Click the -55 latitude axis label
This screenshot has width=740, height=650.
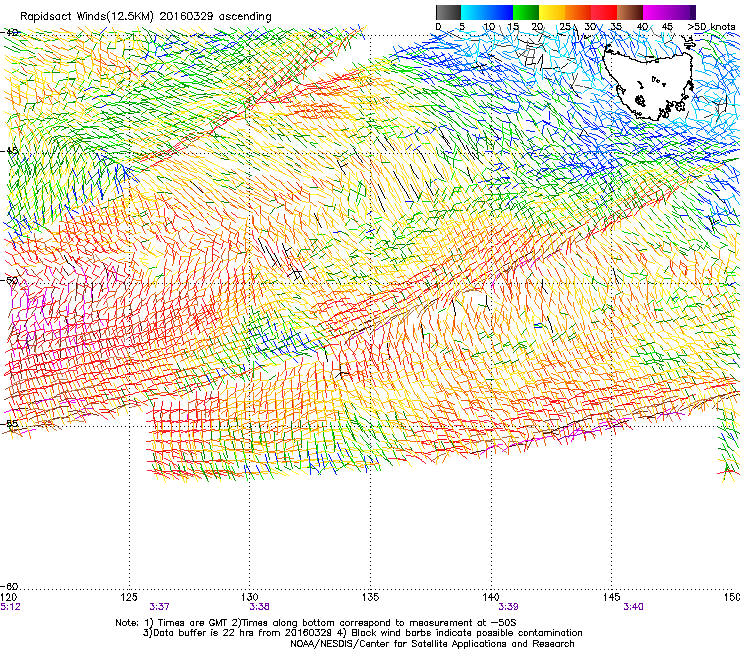point(9,423)
